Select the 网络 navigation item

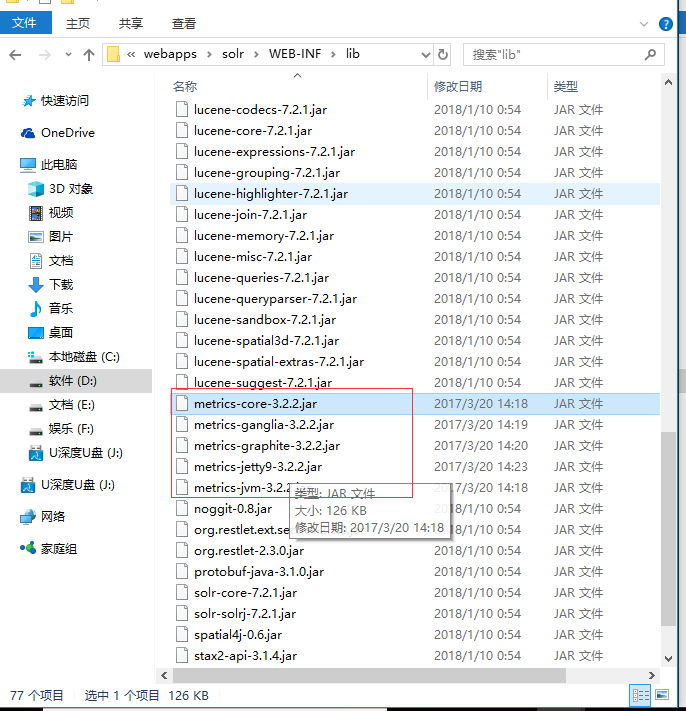point(53,516)
